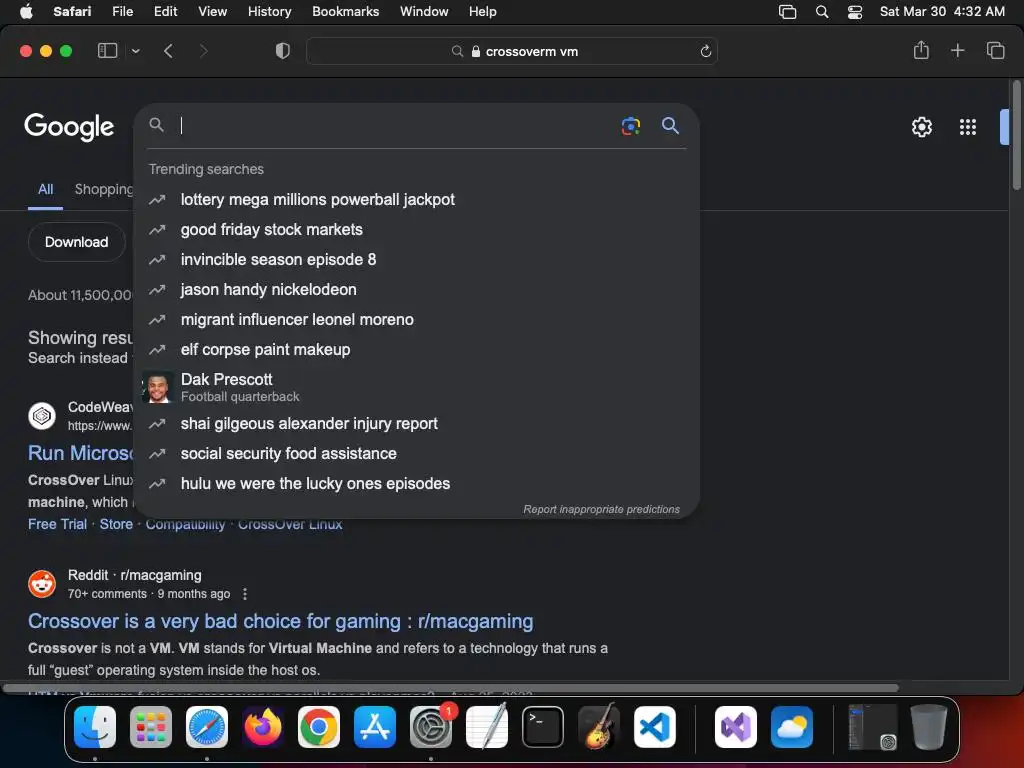Open the Store sitelink
This screenshot has width=1024, height=768.
point(116,524)
